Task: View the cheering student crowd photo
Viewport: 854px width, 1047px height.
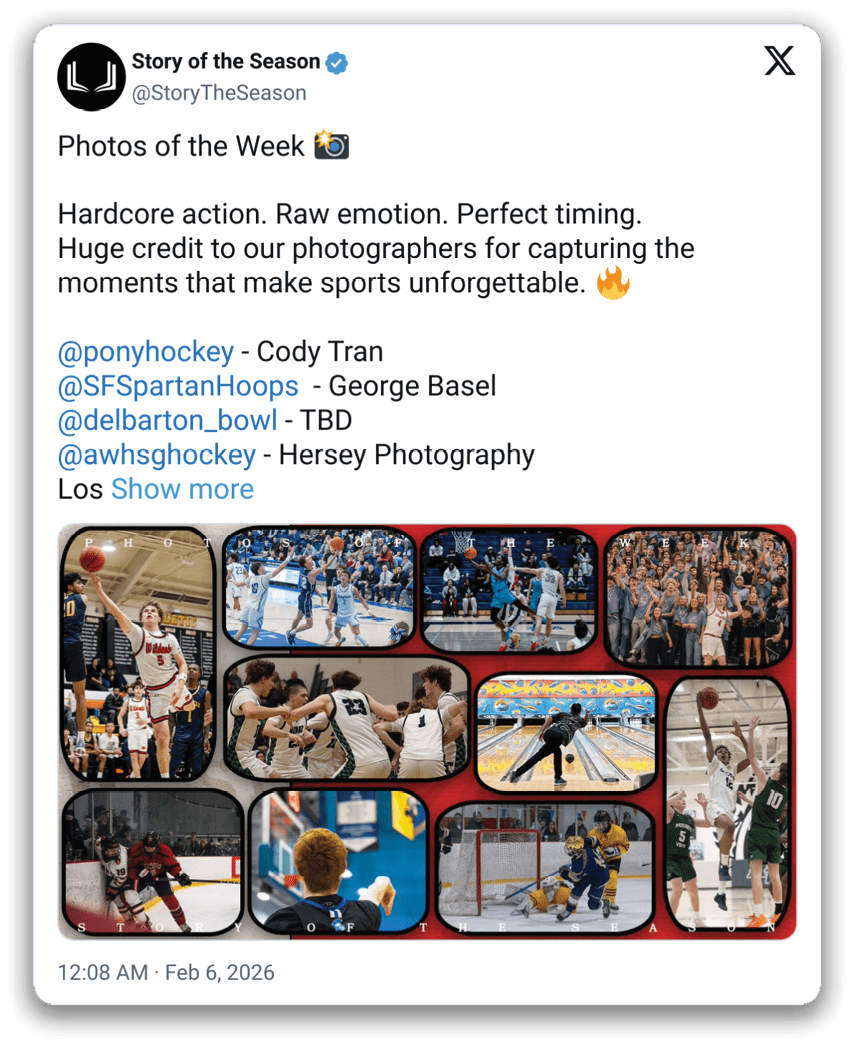Action: tap(698, 598)
